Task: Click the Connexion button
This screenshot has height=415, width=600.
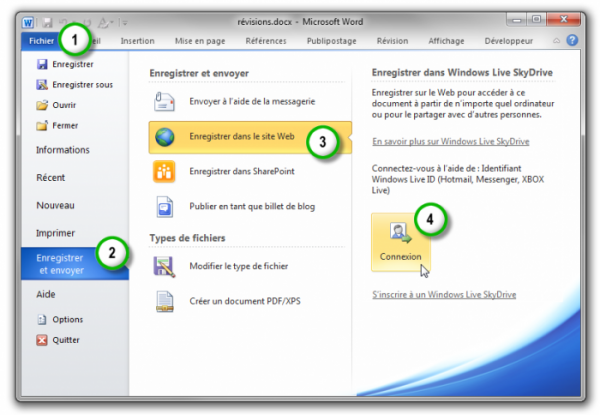Action: coord(401,242)
